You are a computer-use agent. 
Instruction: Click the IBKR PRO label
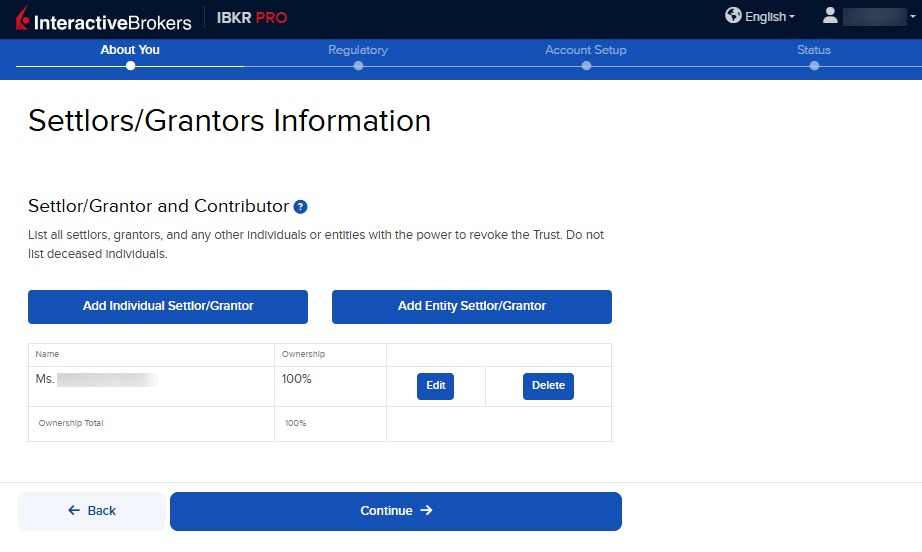pos(252,18)
